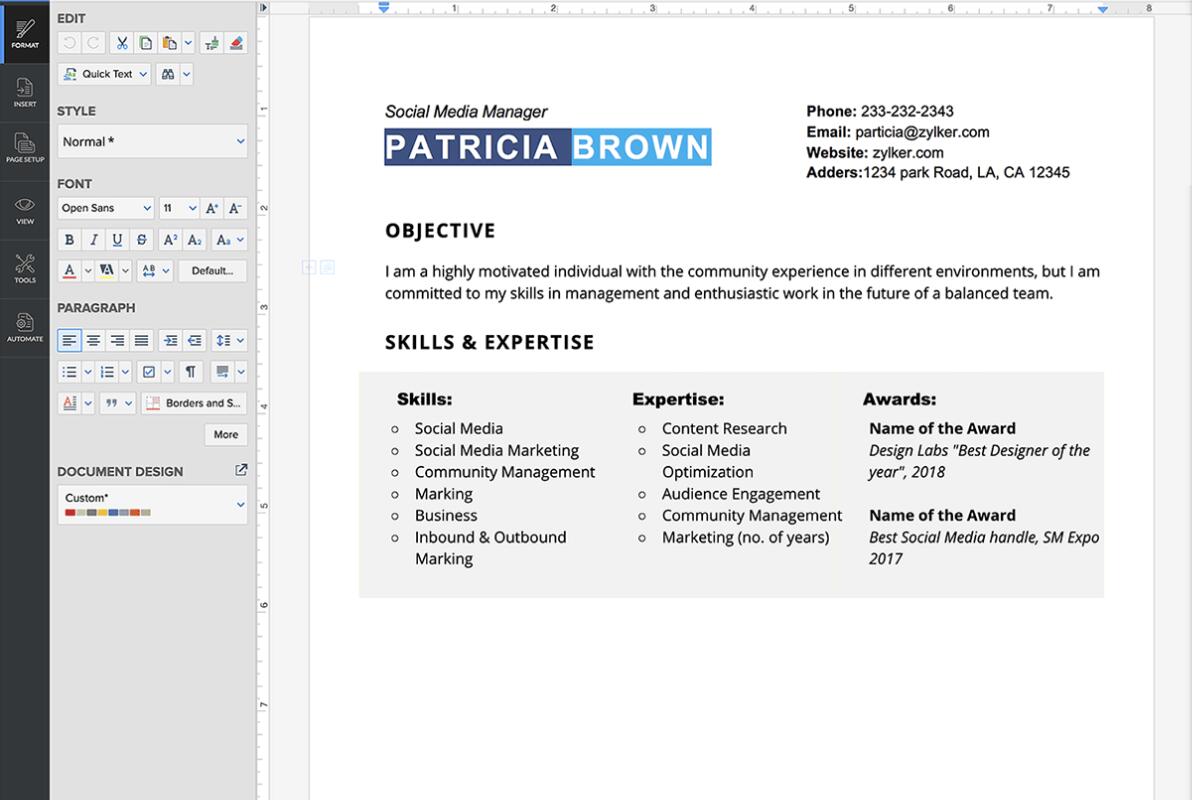Open the Quick Text dropdown
This screenshot has height=800, width=1192.
(105, 74)
